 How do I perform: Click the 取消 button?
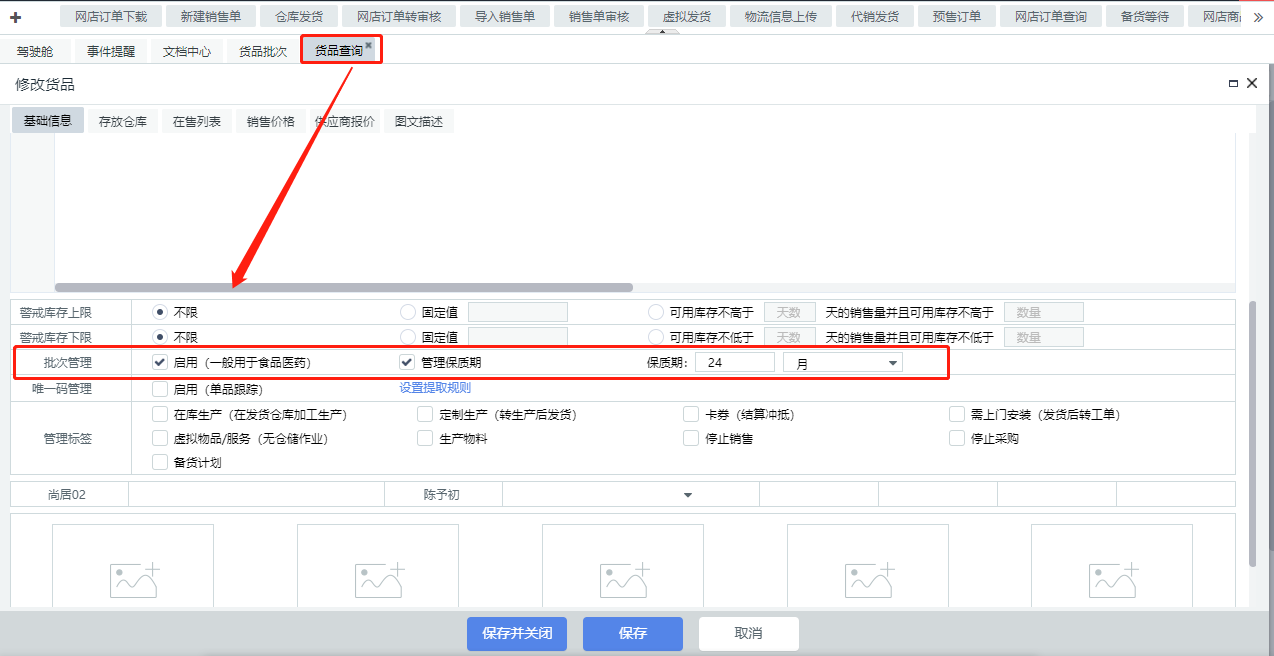tap(749, 633)
